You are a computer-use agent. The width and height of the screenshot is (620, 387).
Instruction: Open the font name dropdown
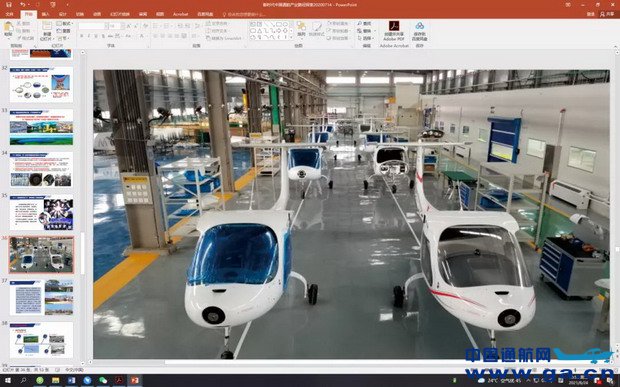[106, 26]
